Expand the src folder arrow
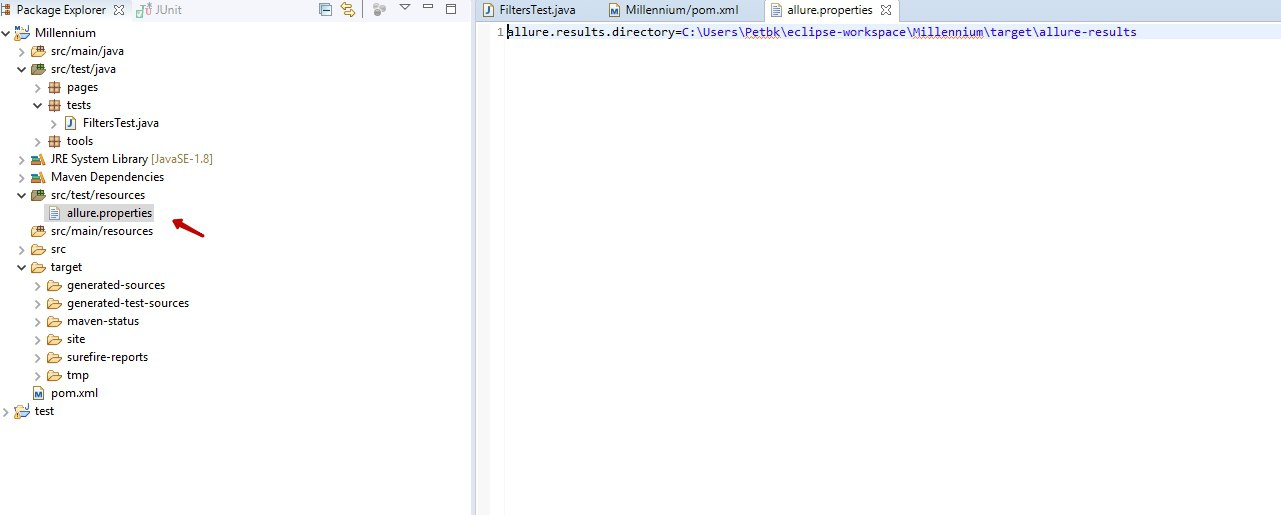The image size is (1281, 515). 22,249
